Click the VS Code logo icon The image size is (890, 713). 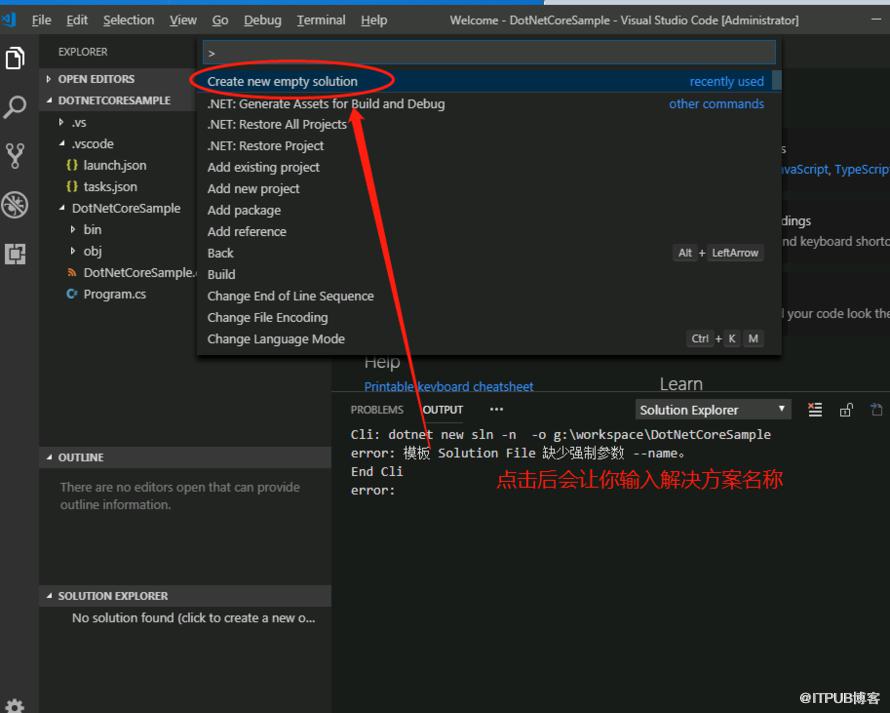pos(9,20)
